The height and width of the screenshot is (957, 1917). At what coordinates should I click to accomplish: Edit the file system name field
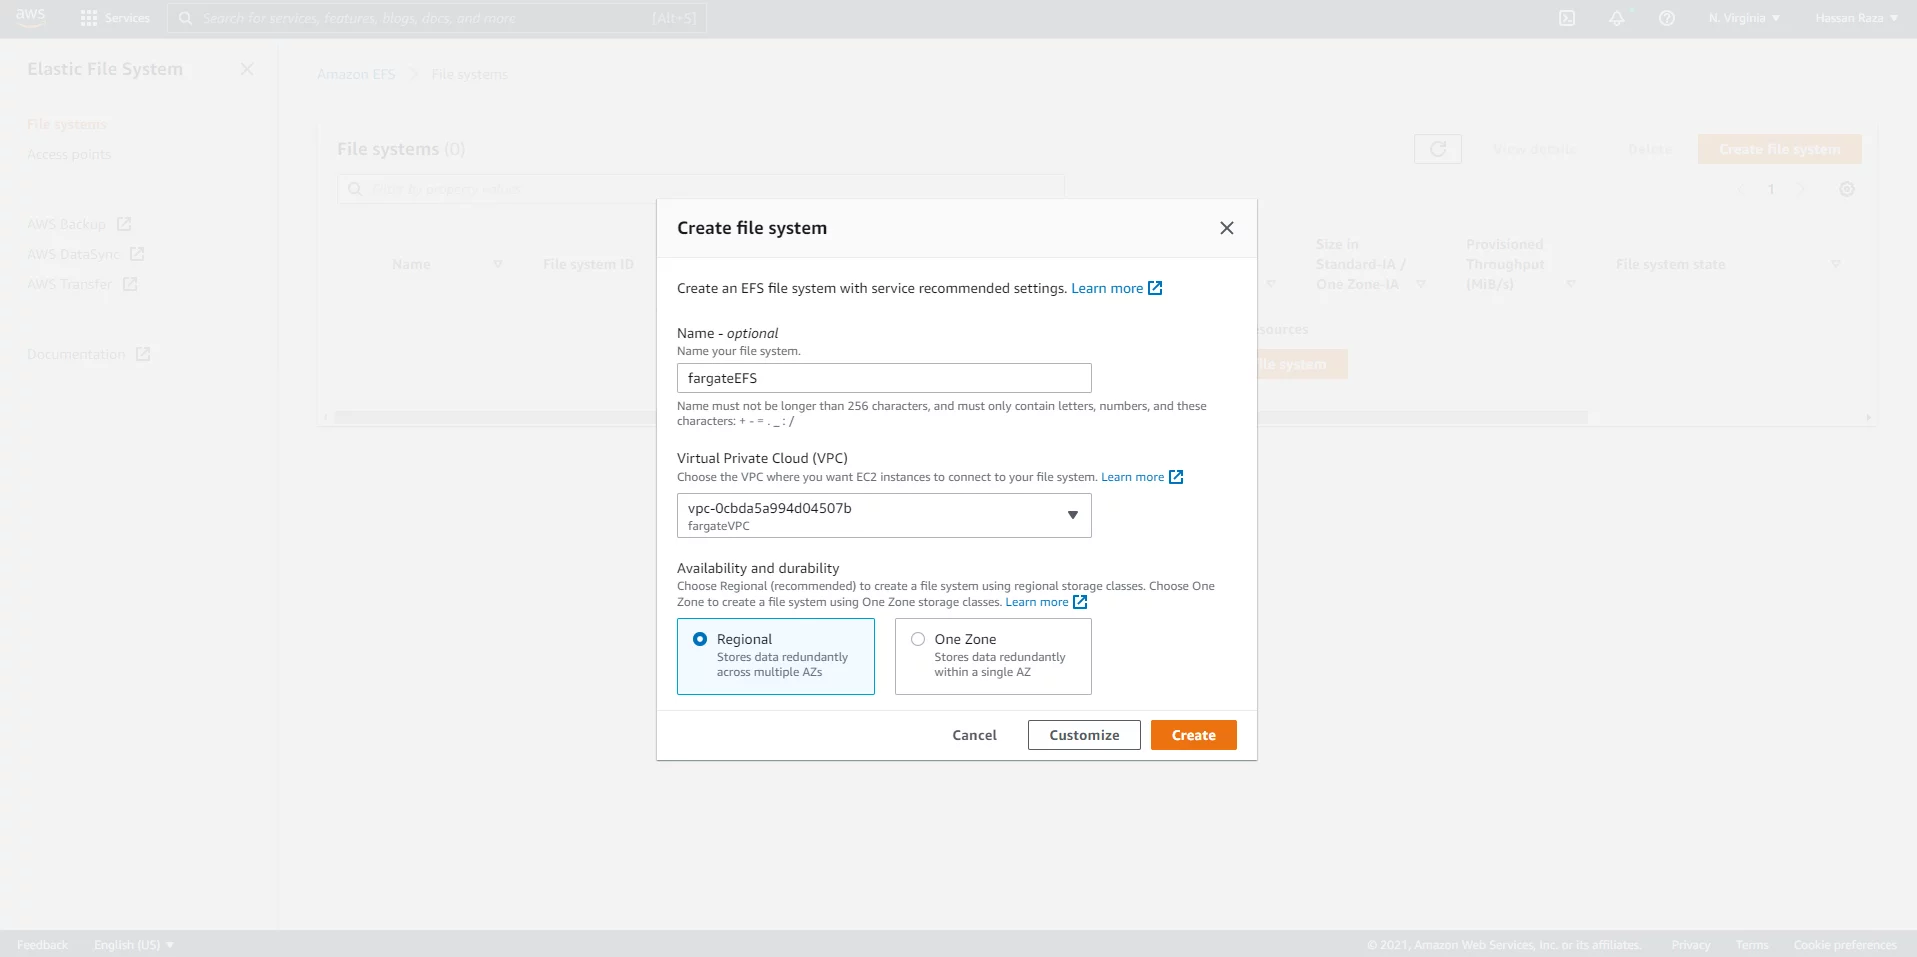pyautogui.click(x=884, y=378)
